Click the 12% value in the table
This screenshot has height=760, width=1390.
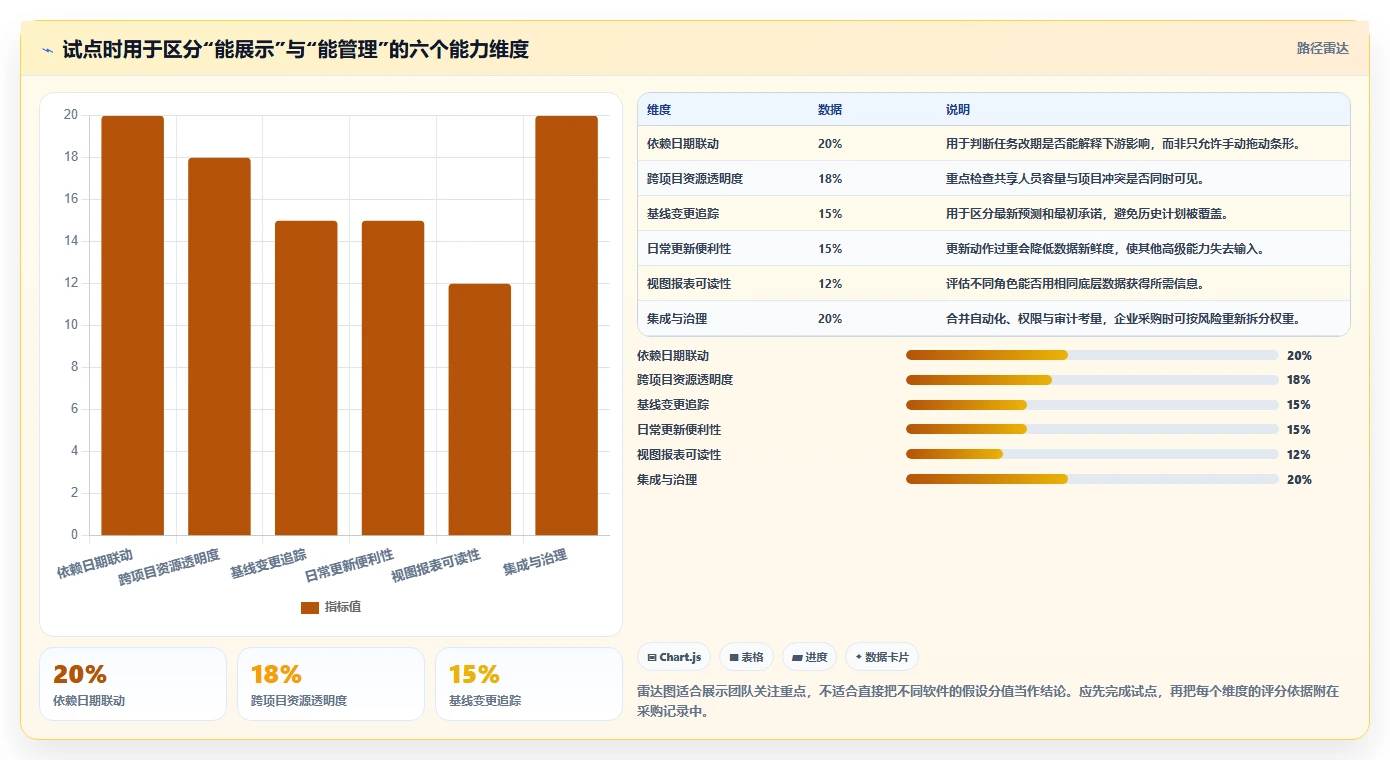point(830,284)
